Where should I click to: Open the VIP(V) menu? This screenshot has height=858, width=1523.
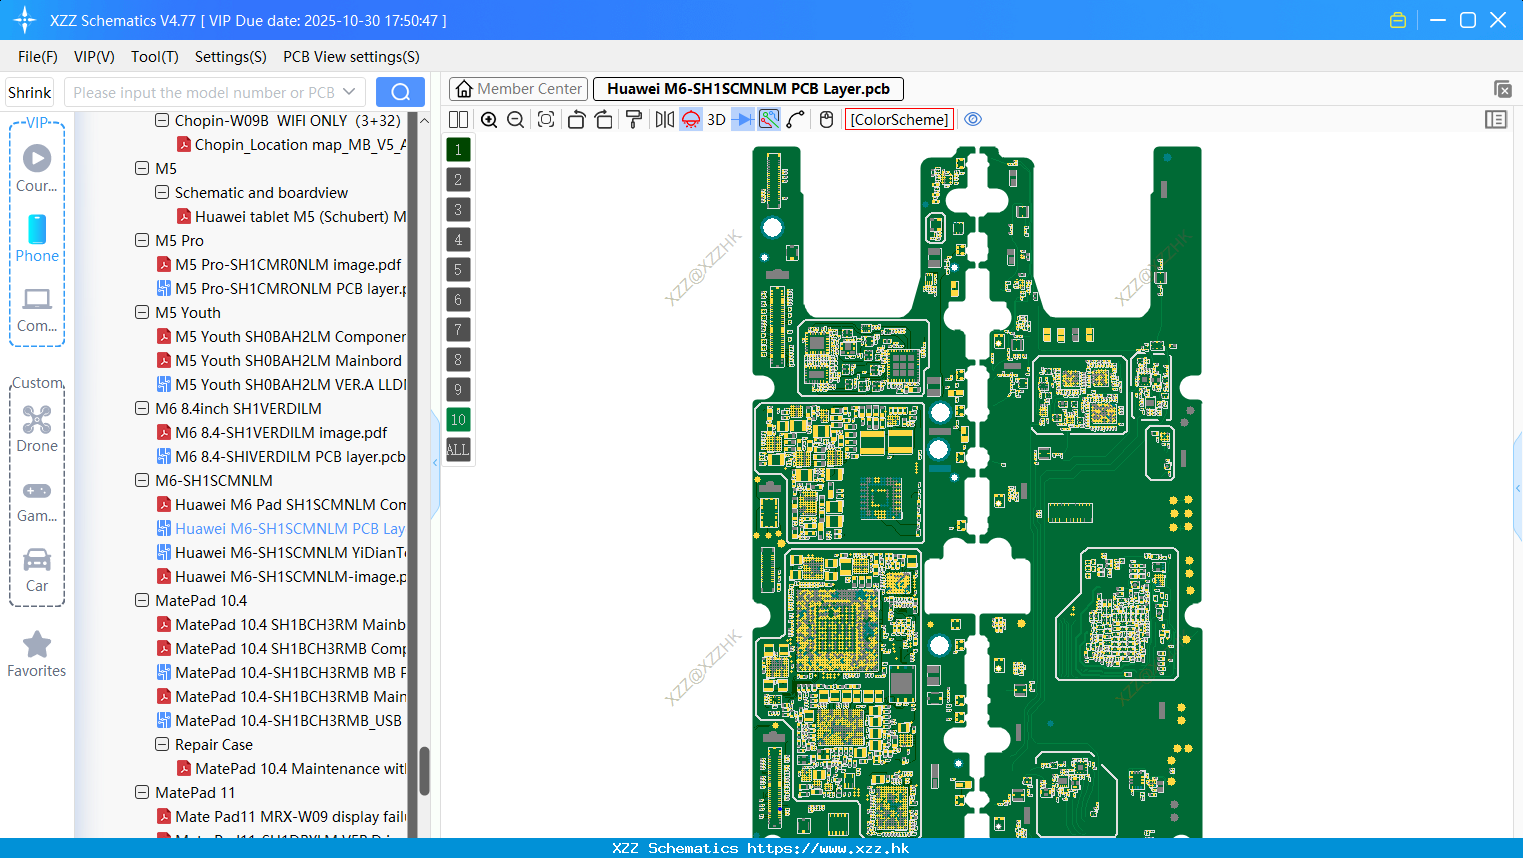pyautogui.click(x=94, y=57)
